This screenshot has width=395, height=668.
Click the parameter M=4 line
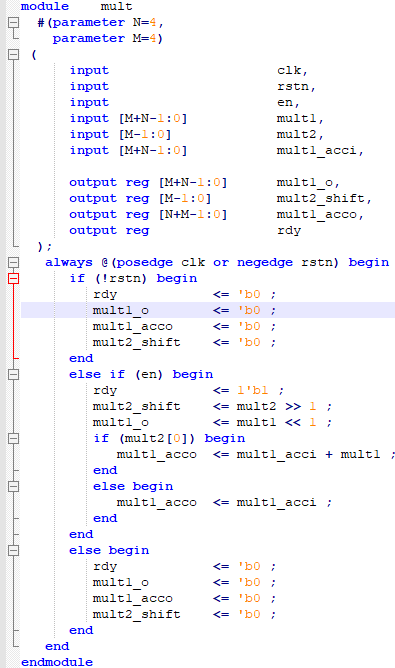tap(107, 38)
